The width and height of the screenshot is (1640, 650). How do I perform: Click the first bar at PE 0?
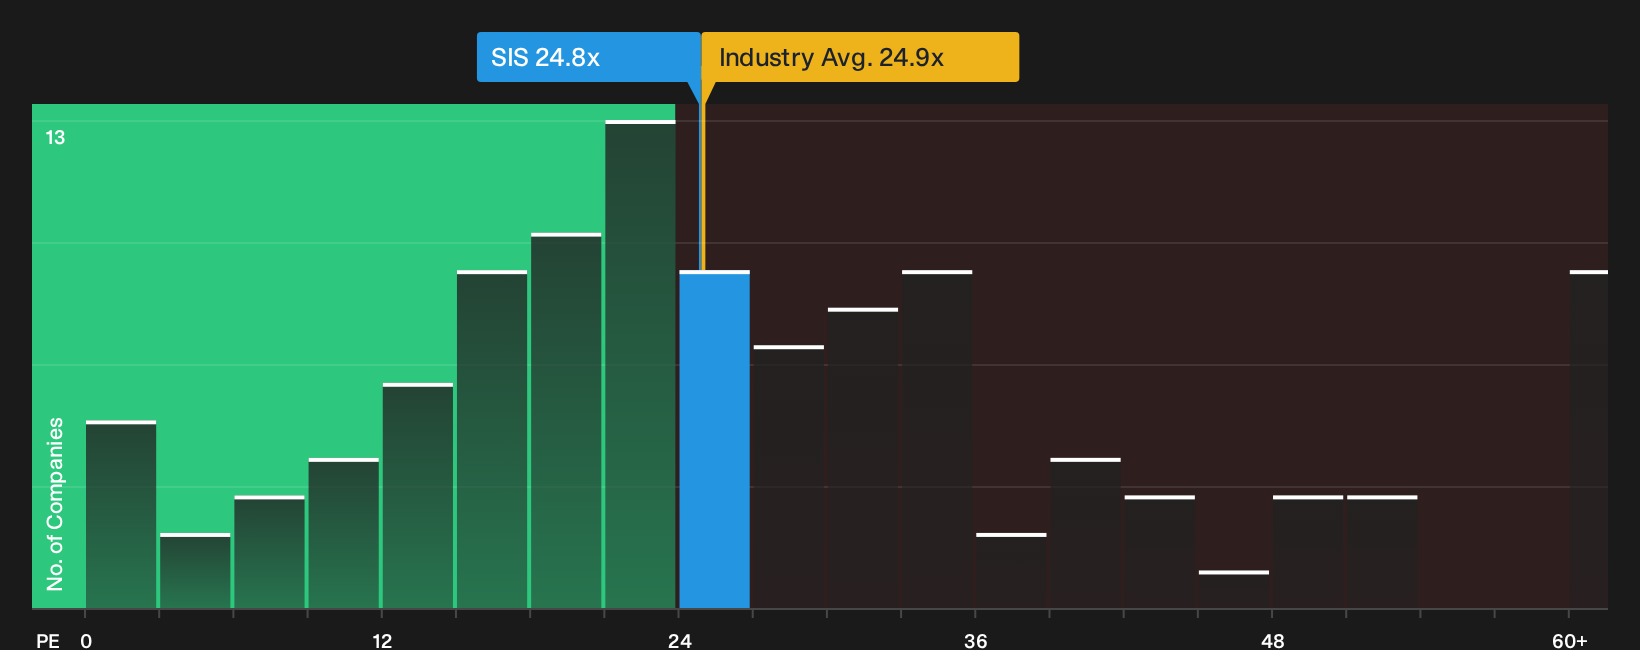[121, 515]
